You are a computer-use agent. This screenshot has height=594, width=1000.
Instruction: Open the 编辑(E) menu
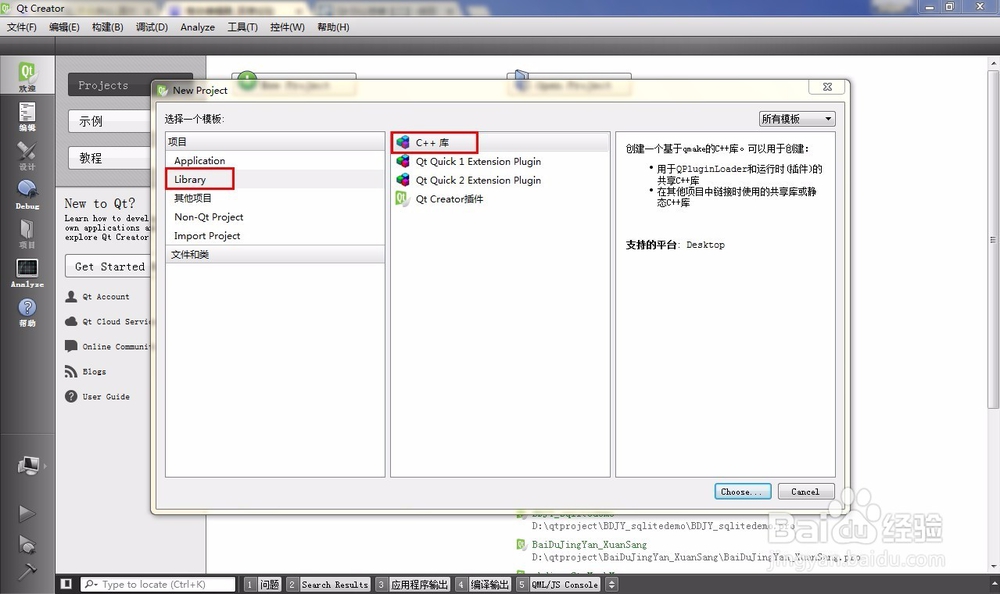click(x=64, y=27)
